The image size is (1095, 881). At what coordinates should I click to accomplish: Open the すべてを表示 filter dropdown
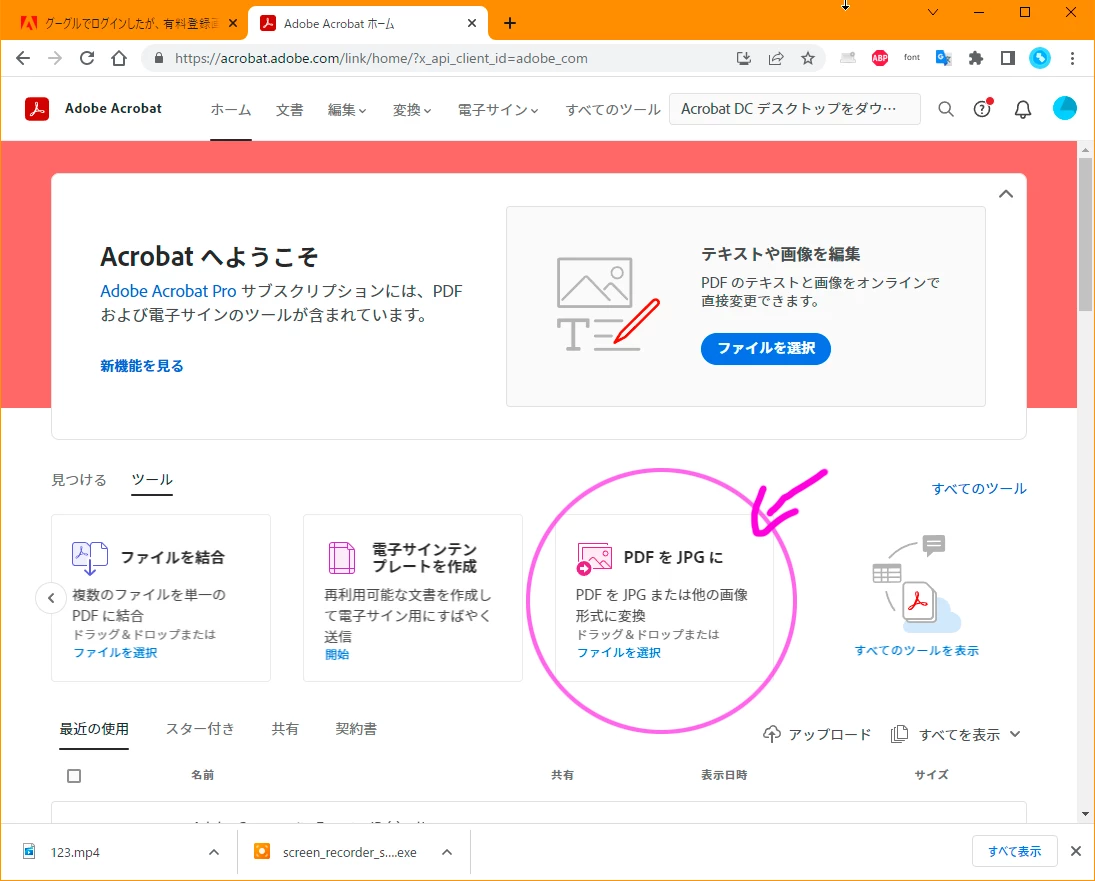pyautogui.click(x=956, y=734)
